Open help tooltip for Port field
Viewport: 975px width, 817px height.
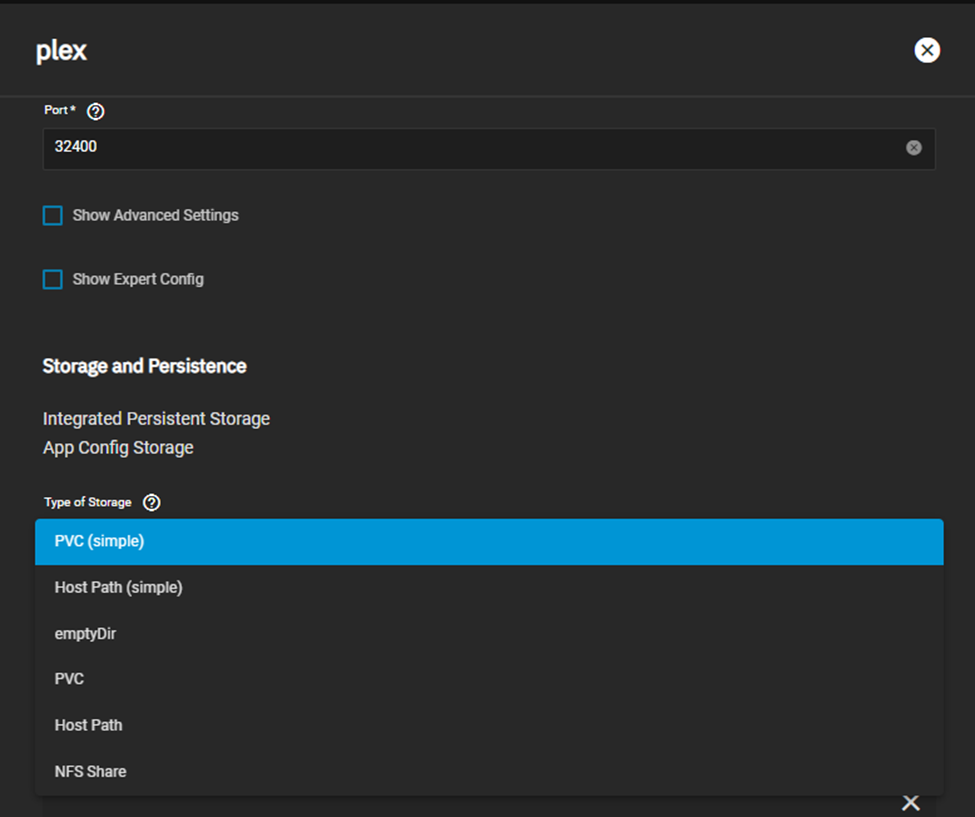click(x=96, y=111)
